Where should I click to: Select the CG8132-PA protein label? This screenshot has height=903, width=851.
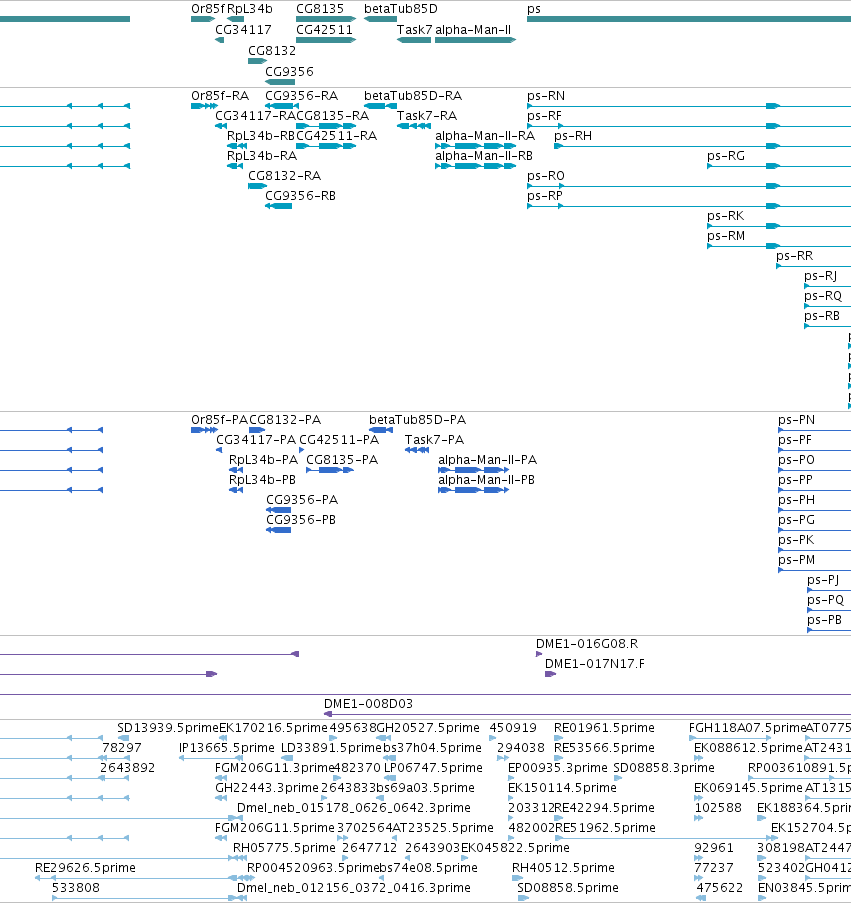[285, 420]
